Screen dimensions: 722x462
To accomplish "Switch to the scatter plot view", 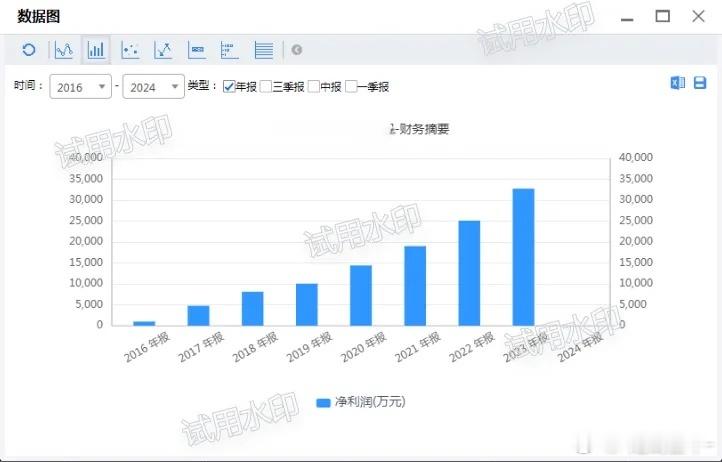I will (x=130, y=50).
